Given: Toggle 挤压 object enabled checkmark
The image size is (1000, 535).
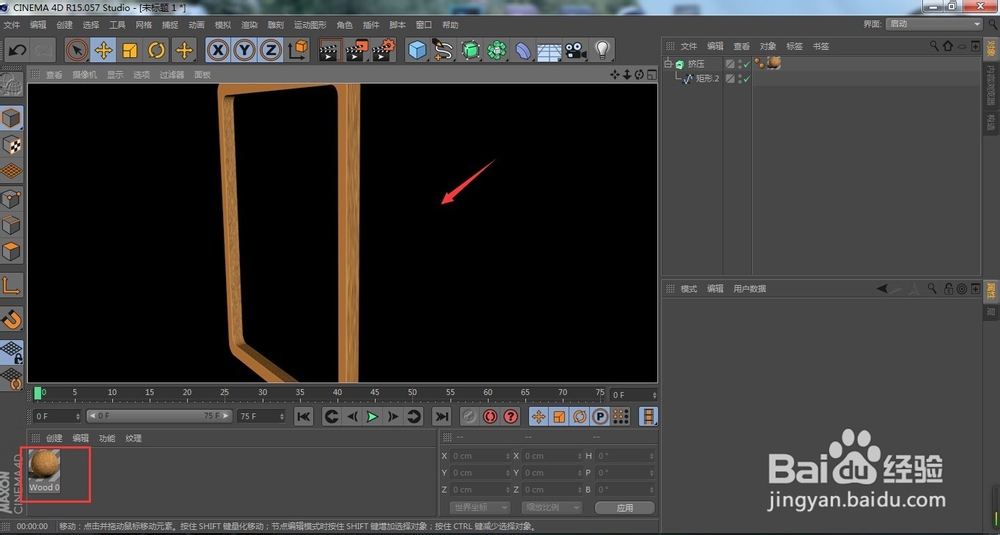Looking at the screenshot, I should (747, 64).
